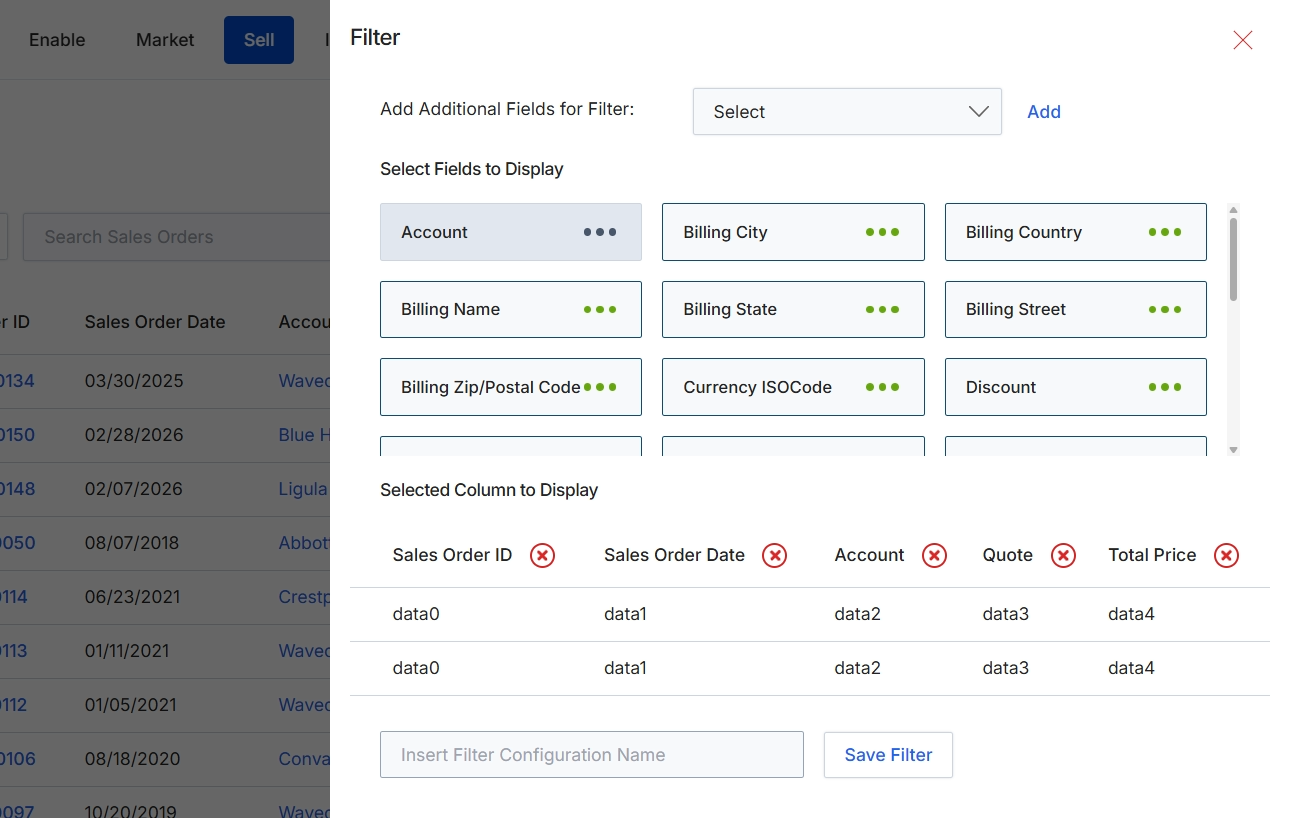
Task: Open the Discount field three-dot menu
Action: (1165, 387)
